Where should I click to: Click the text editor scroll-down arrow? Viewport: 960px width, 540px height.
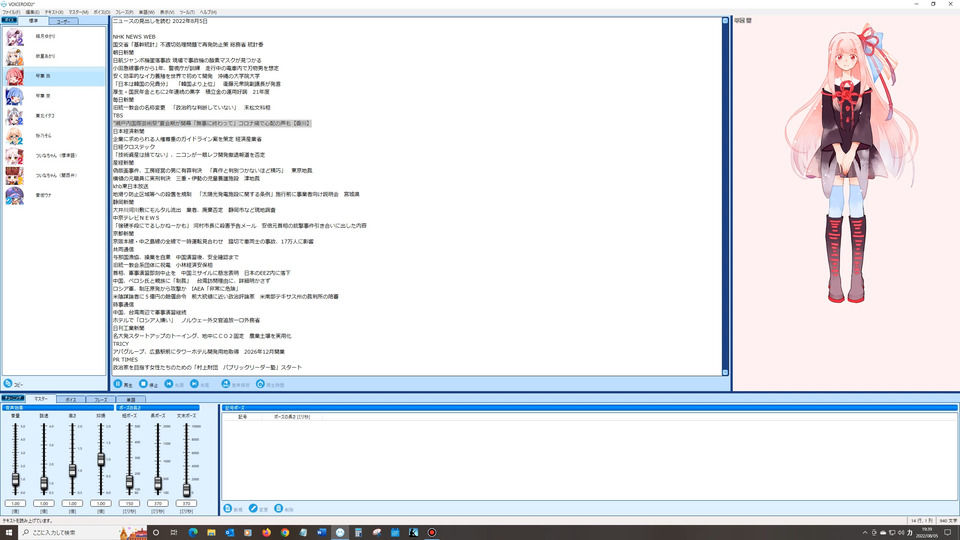pyautogui.click(x=725, y=372)
